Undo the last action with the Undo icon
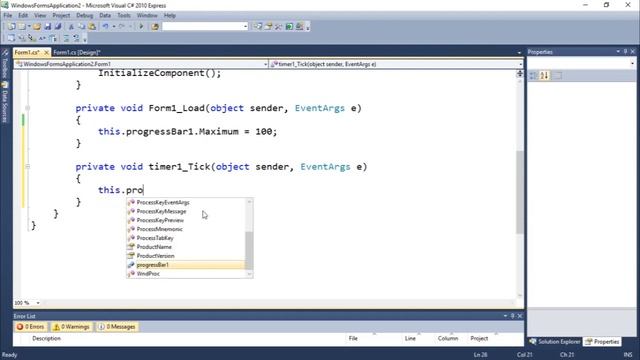The image size is (640, 360). (106, 27)
